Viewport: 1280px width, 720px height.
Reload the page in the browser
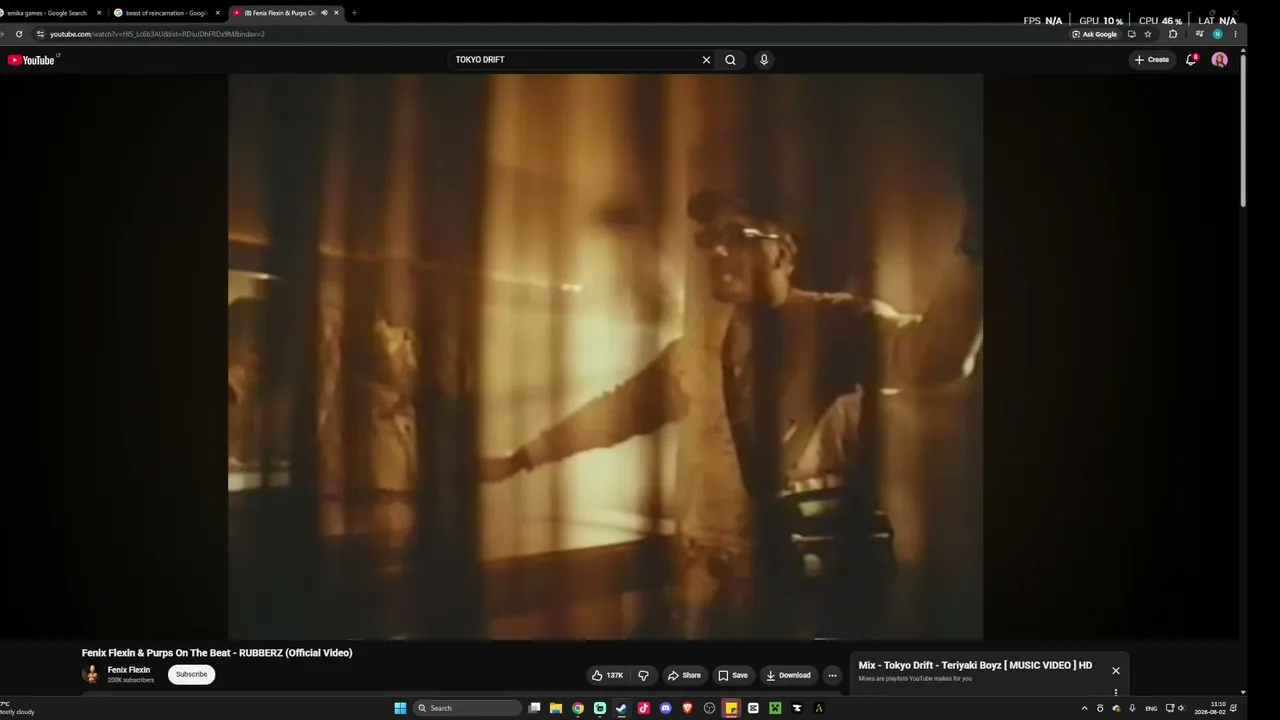tap(18, 34)
